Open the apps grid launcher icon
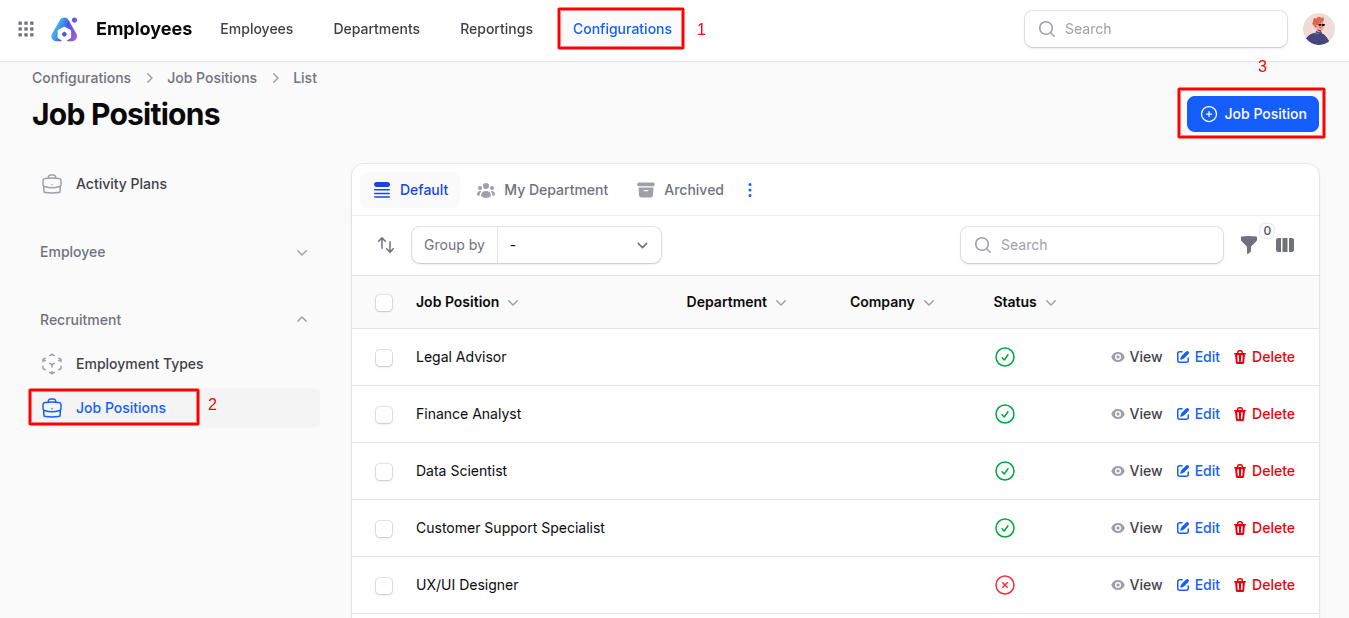The image size is (1349, 618). pos(26,29)
